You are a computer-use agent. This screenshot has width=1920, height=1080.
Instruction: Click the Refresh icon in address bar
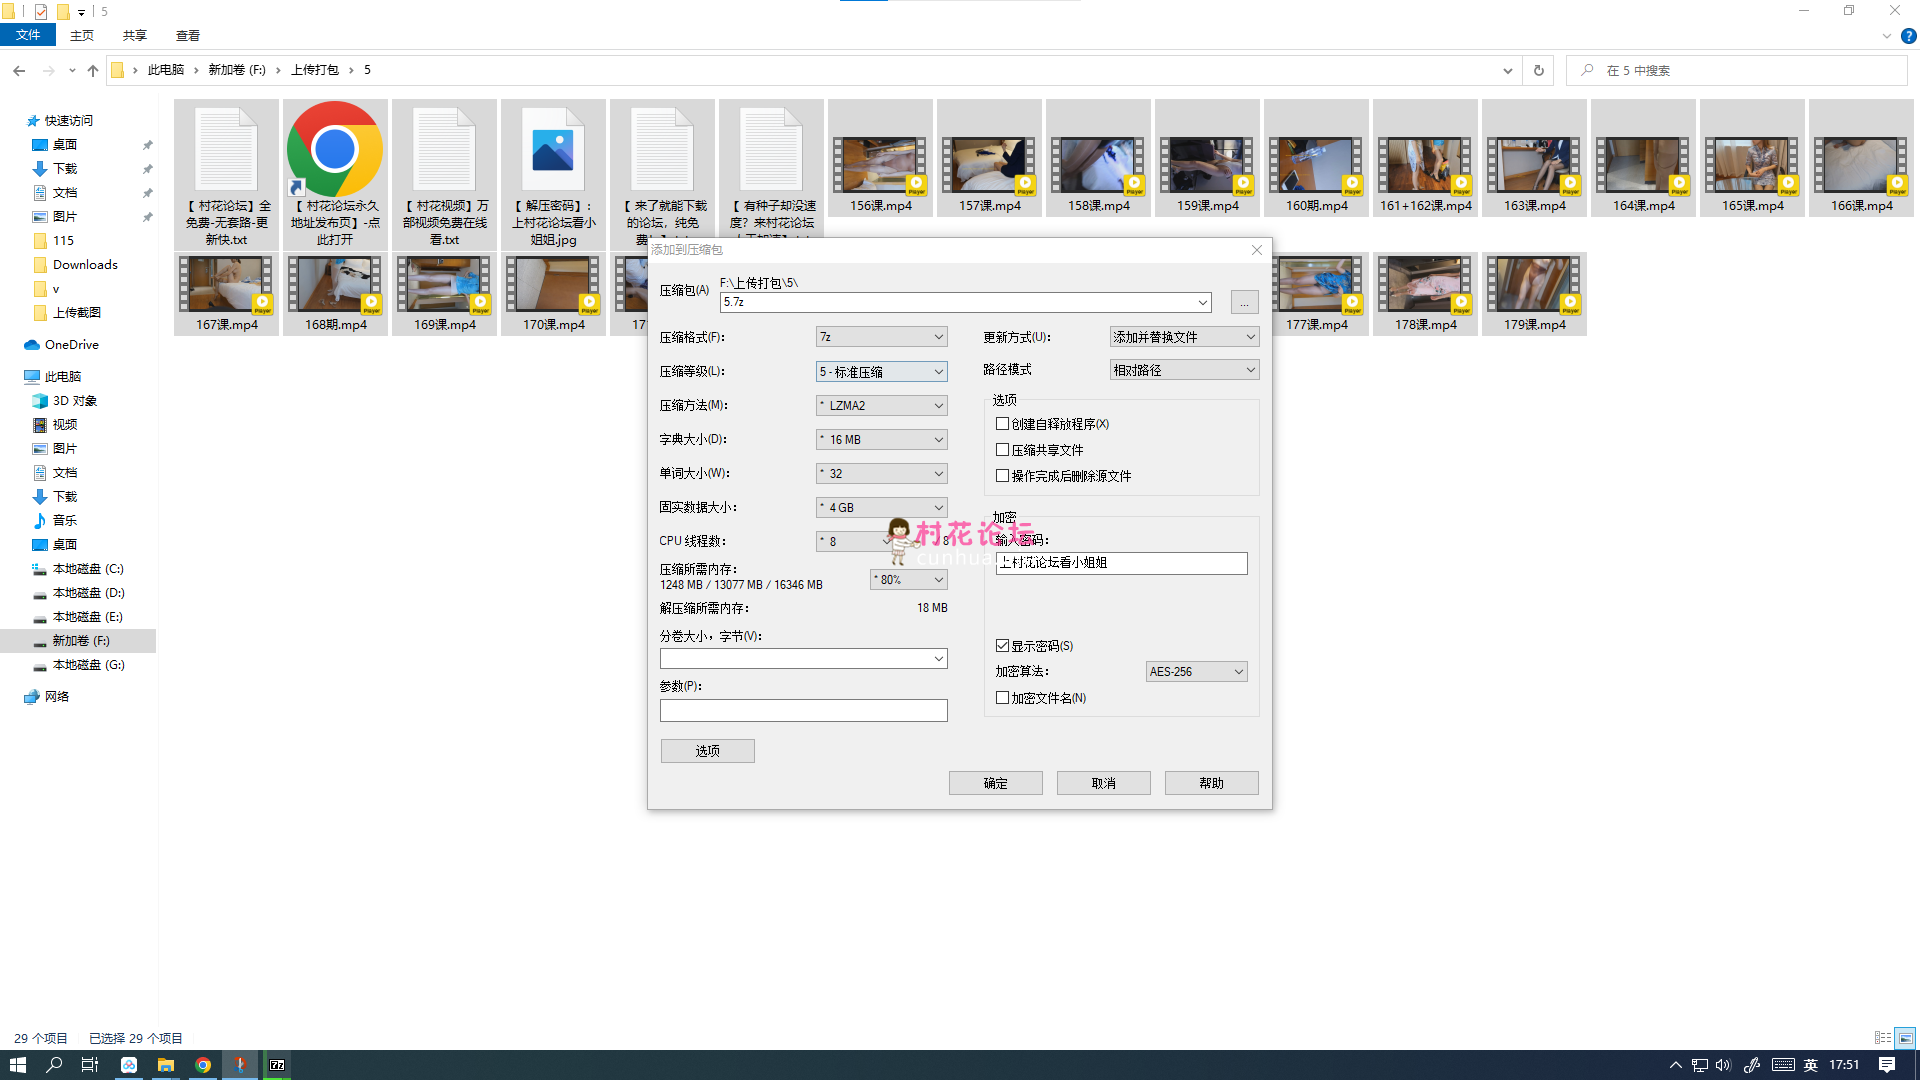pyautogui.click(x=1538, y=70)
